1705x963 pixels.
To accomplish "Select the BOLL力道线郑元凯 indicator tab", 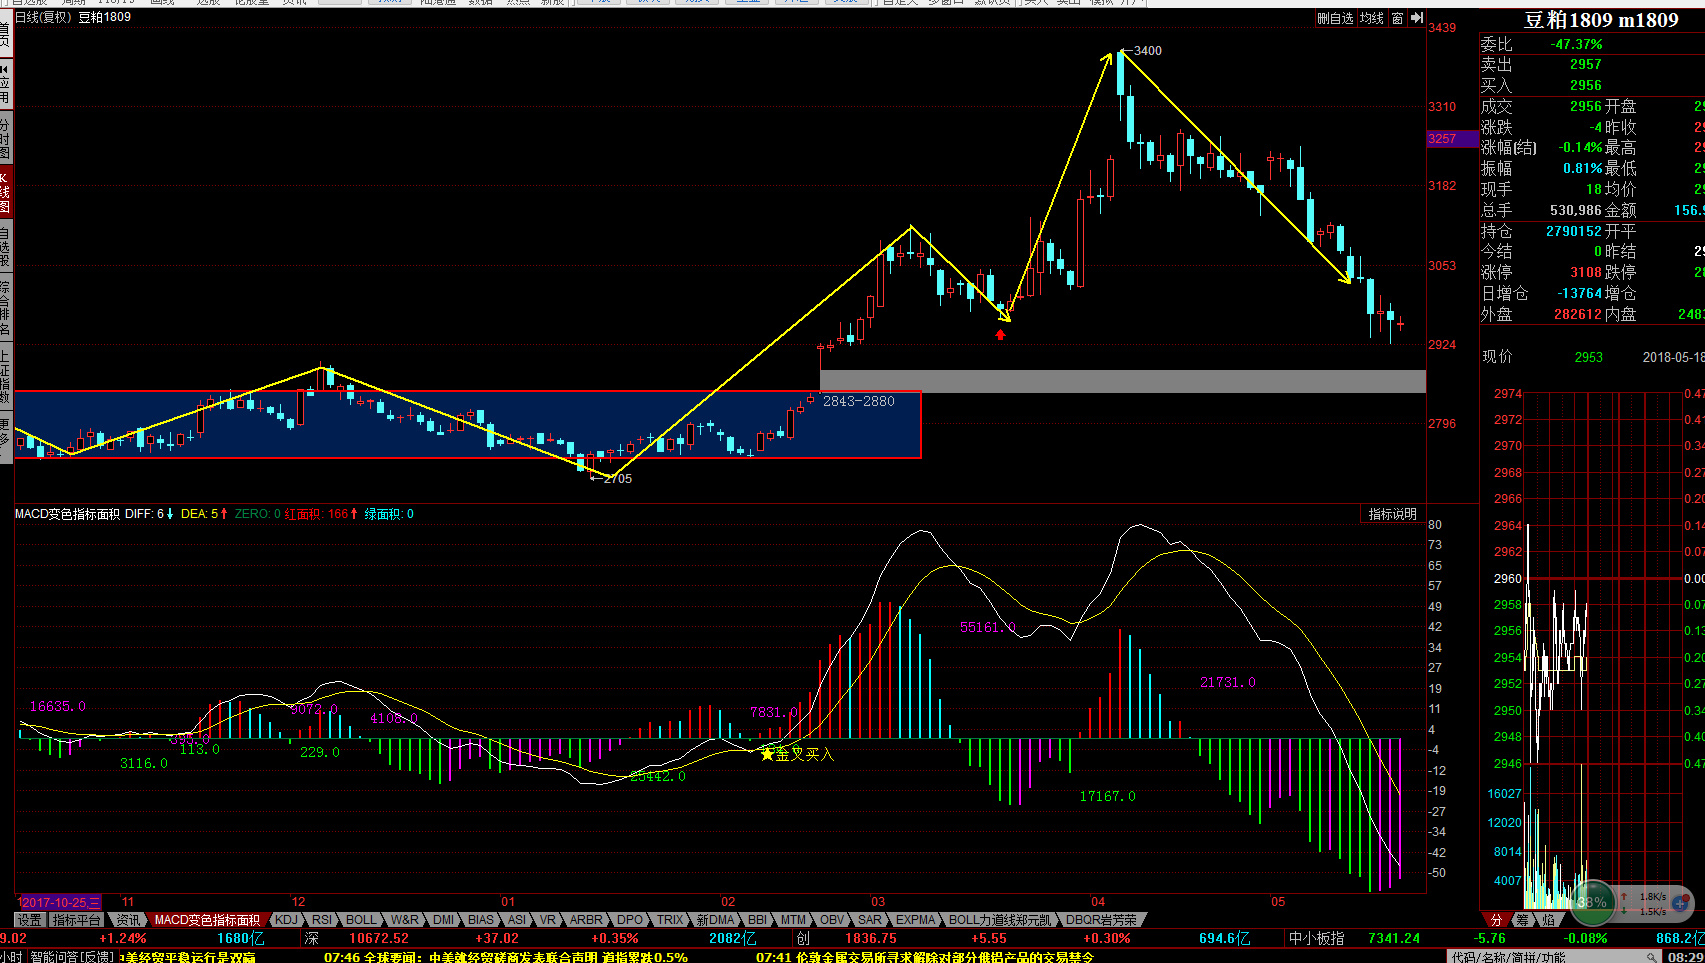I will point(1000,920).
